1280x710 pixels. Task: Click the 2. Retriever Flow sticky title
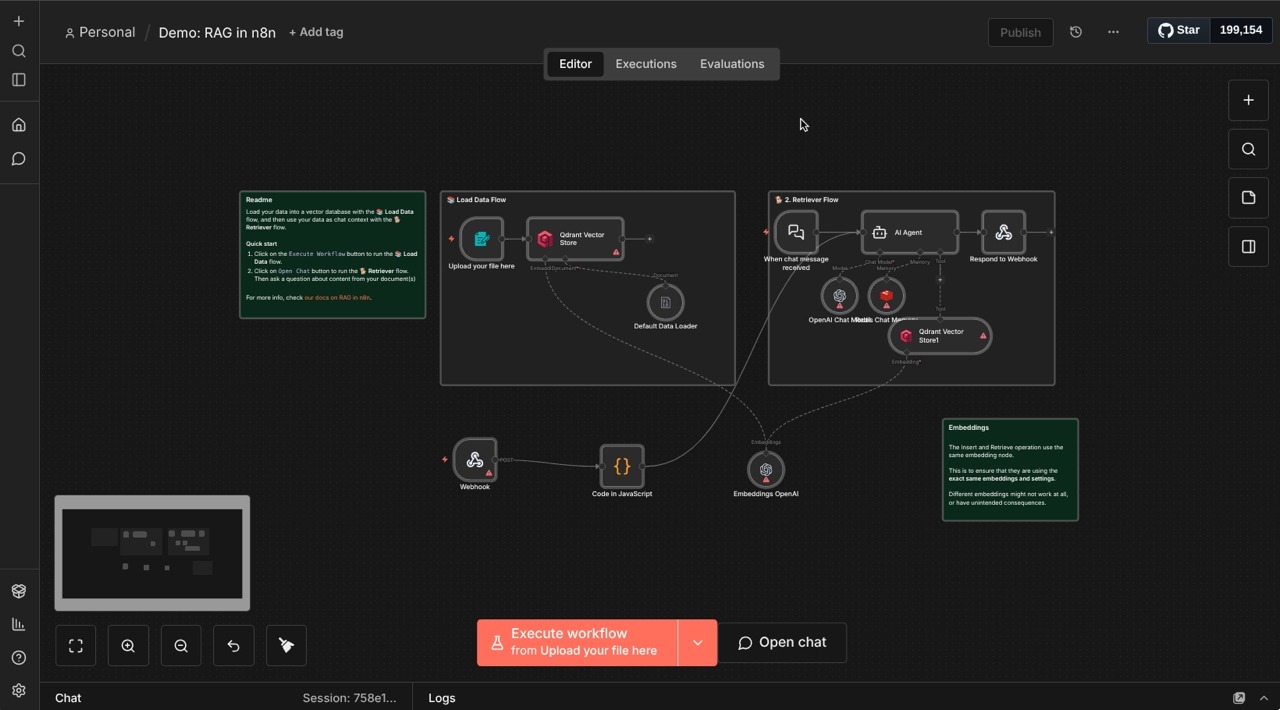(806, 200)
